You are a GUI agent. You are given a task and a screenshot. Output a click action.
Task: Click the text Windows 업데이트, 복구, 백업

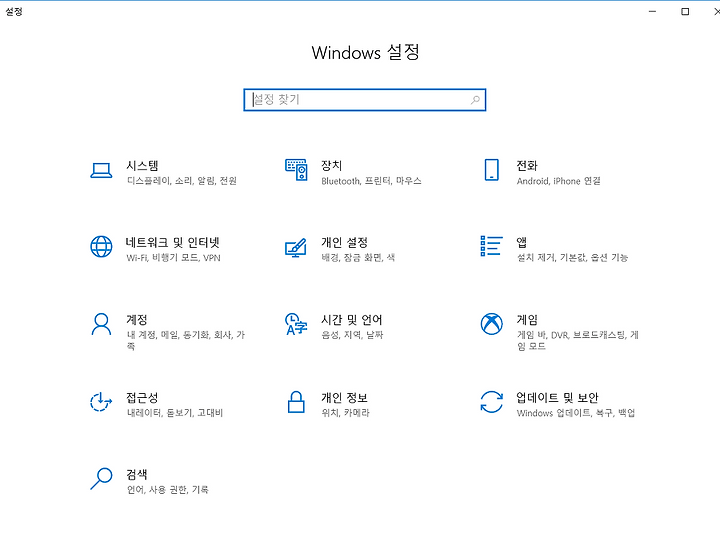pyautogui.click(x=576, y=413)
